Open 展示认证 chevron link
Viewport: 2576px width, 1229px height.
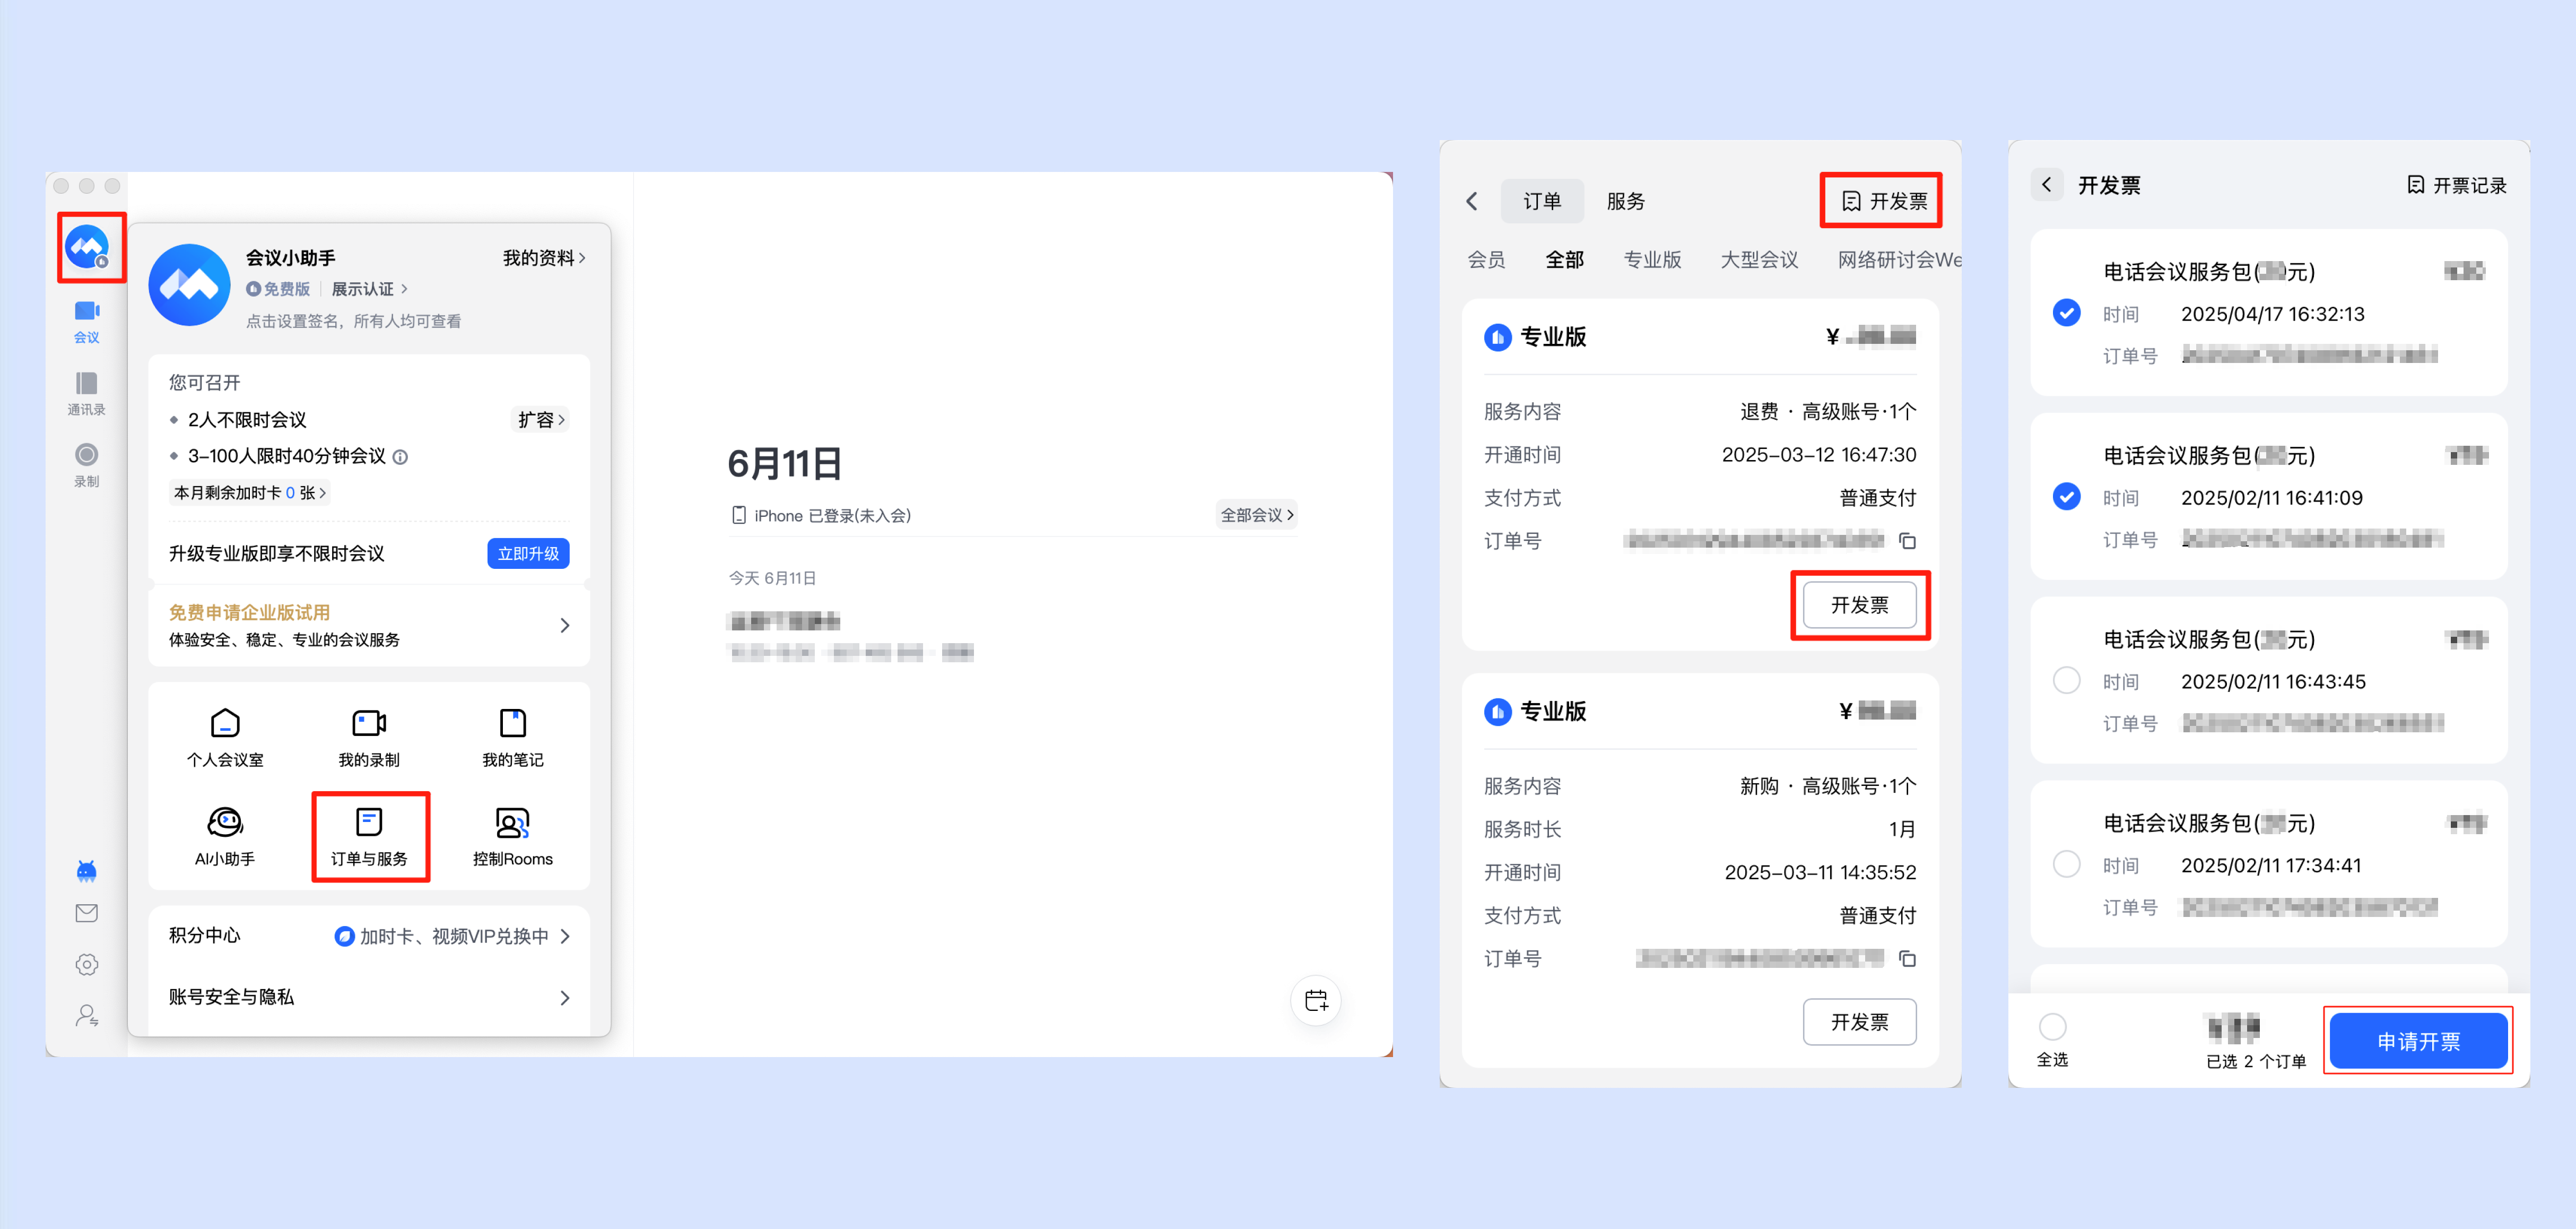[369, 289]
